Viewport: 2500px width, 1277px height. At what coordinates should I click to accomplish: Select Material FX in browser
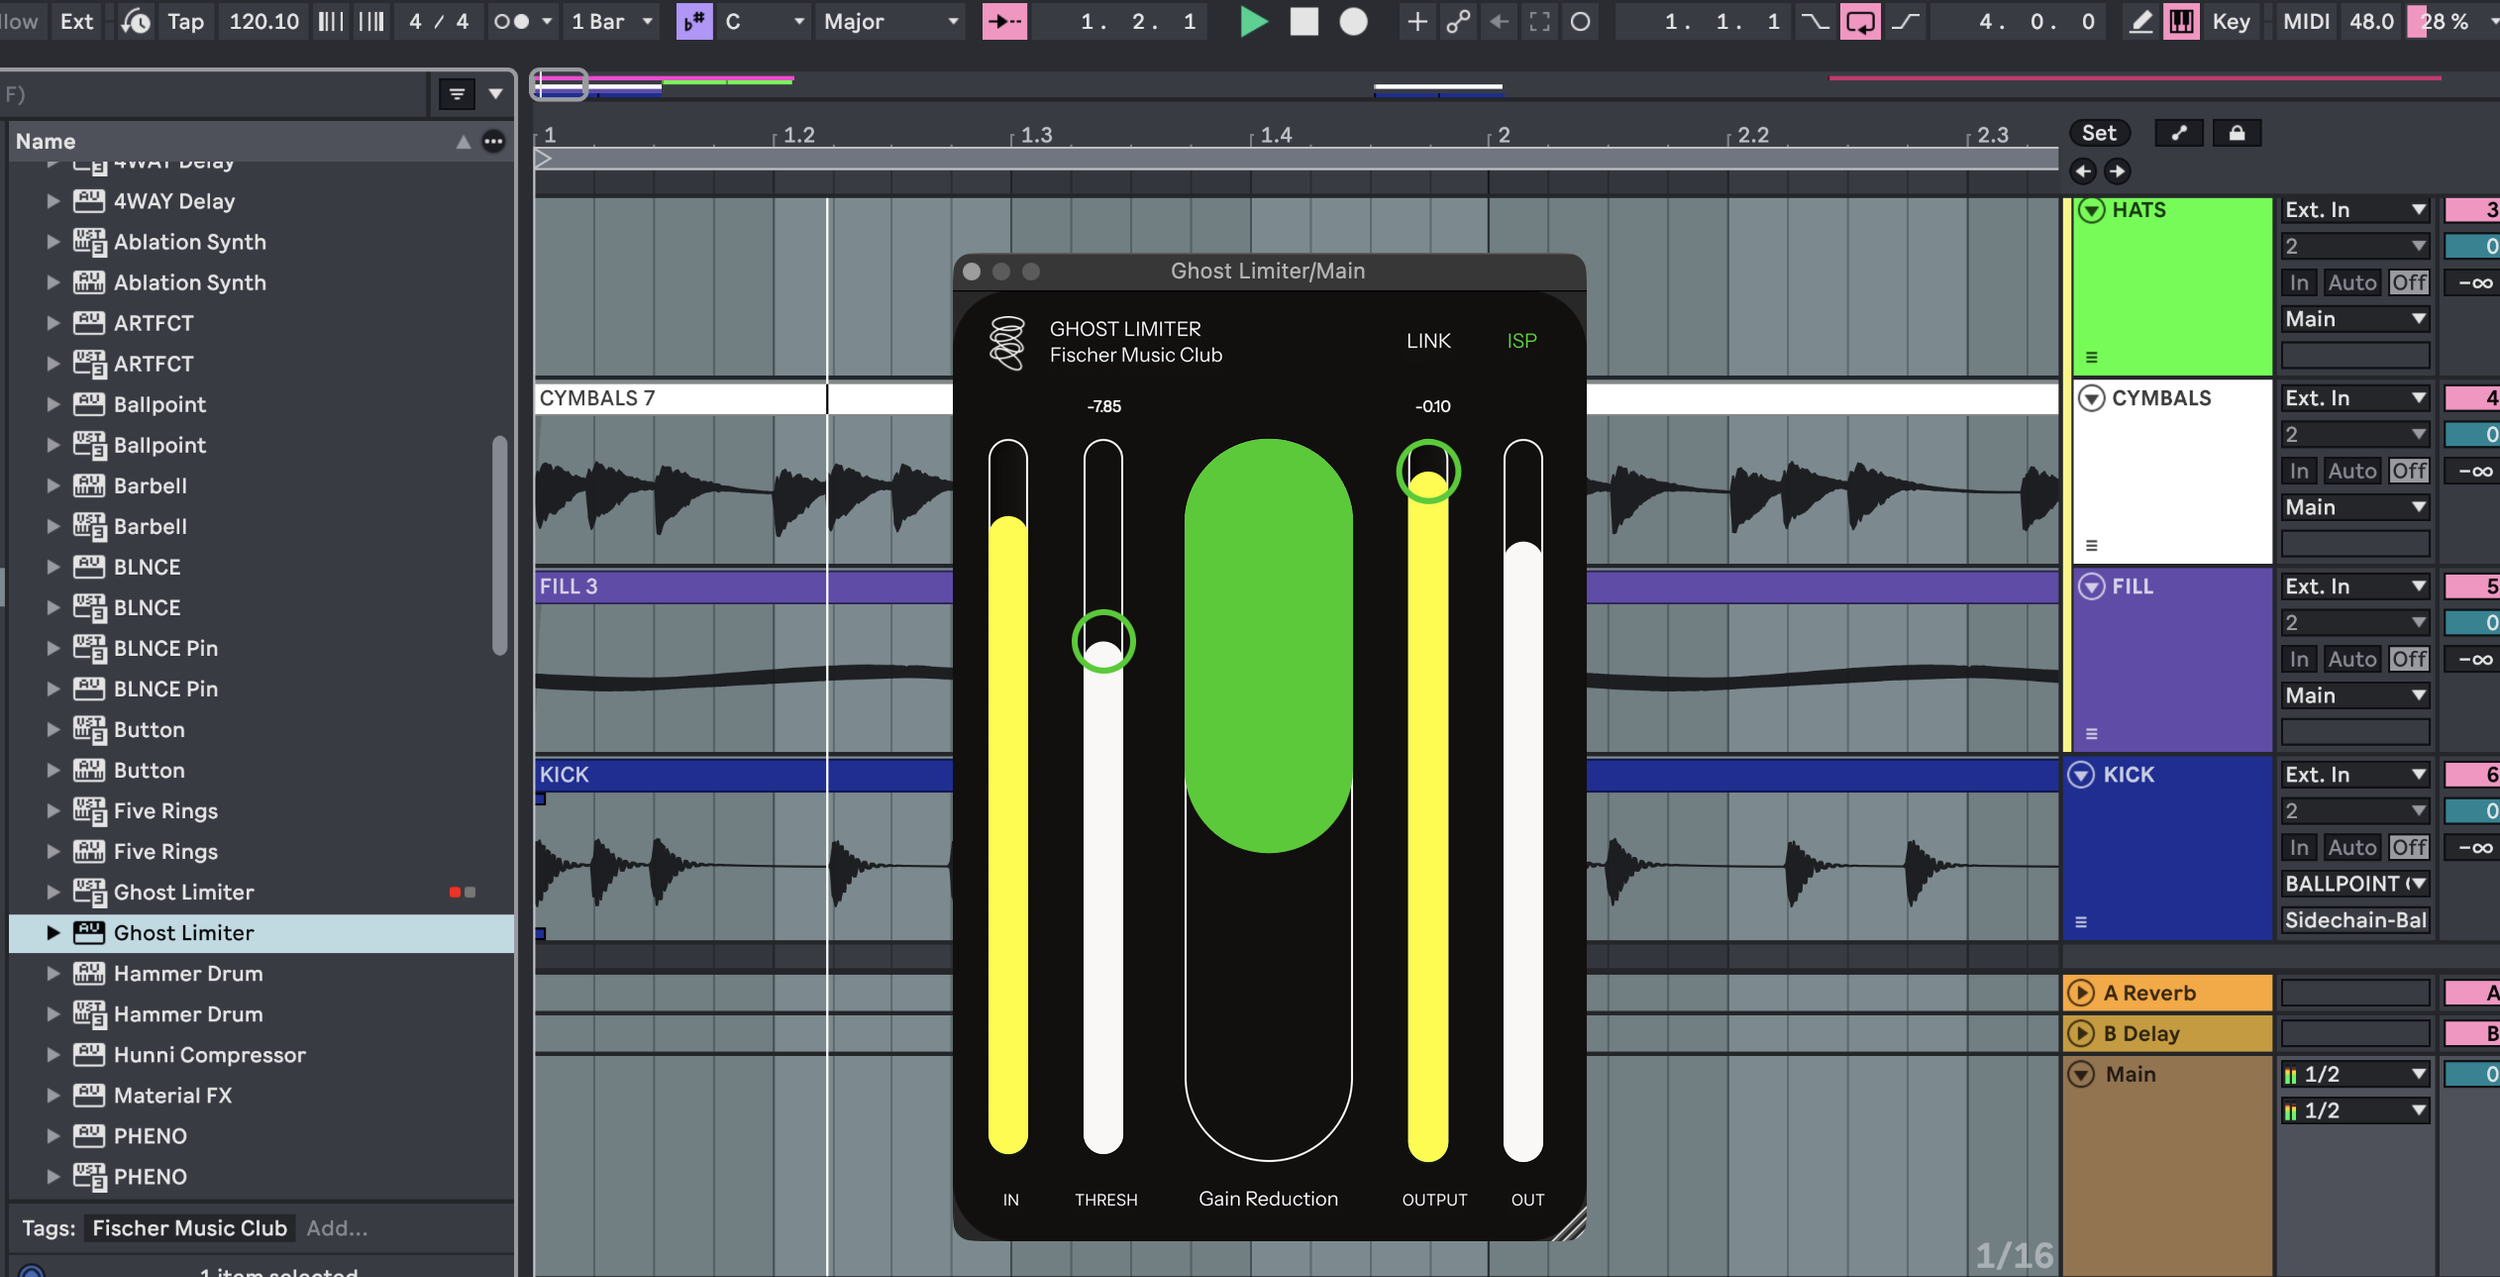[172, 1096]
